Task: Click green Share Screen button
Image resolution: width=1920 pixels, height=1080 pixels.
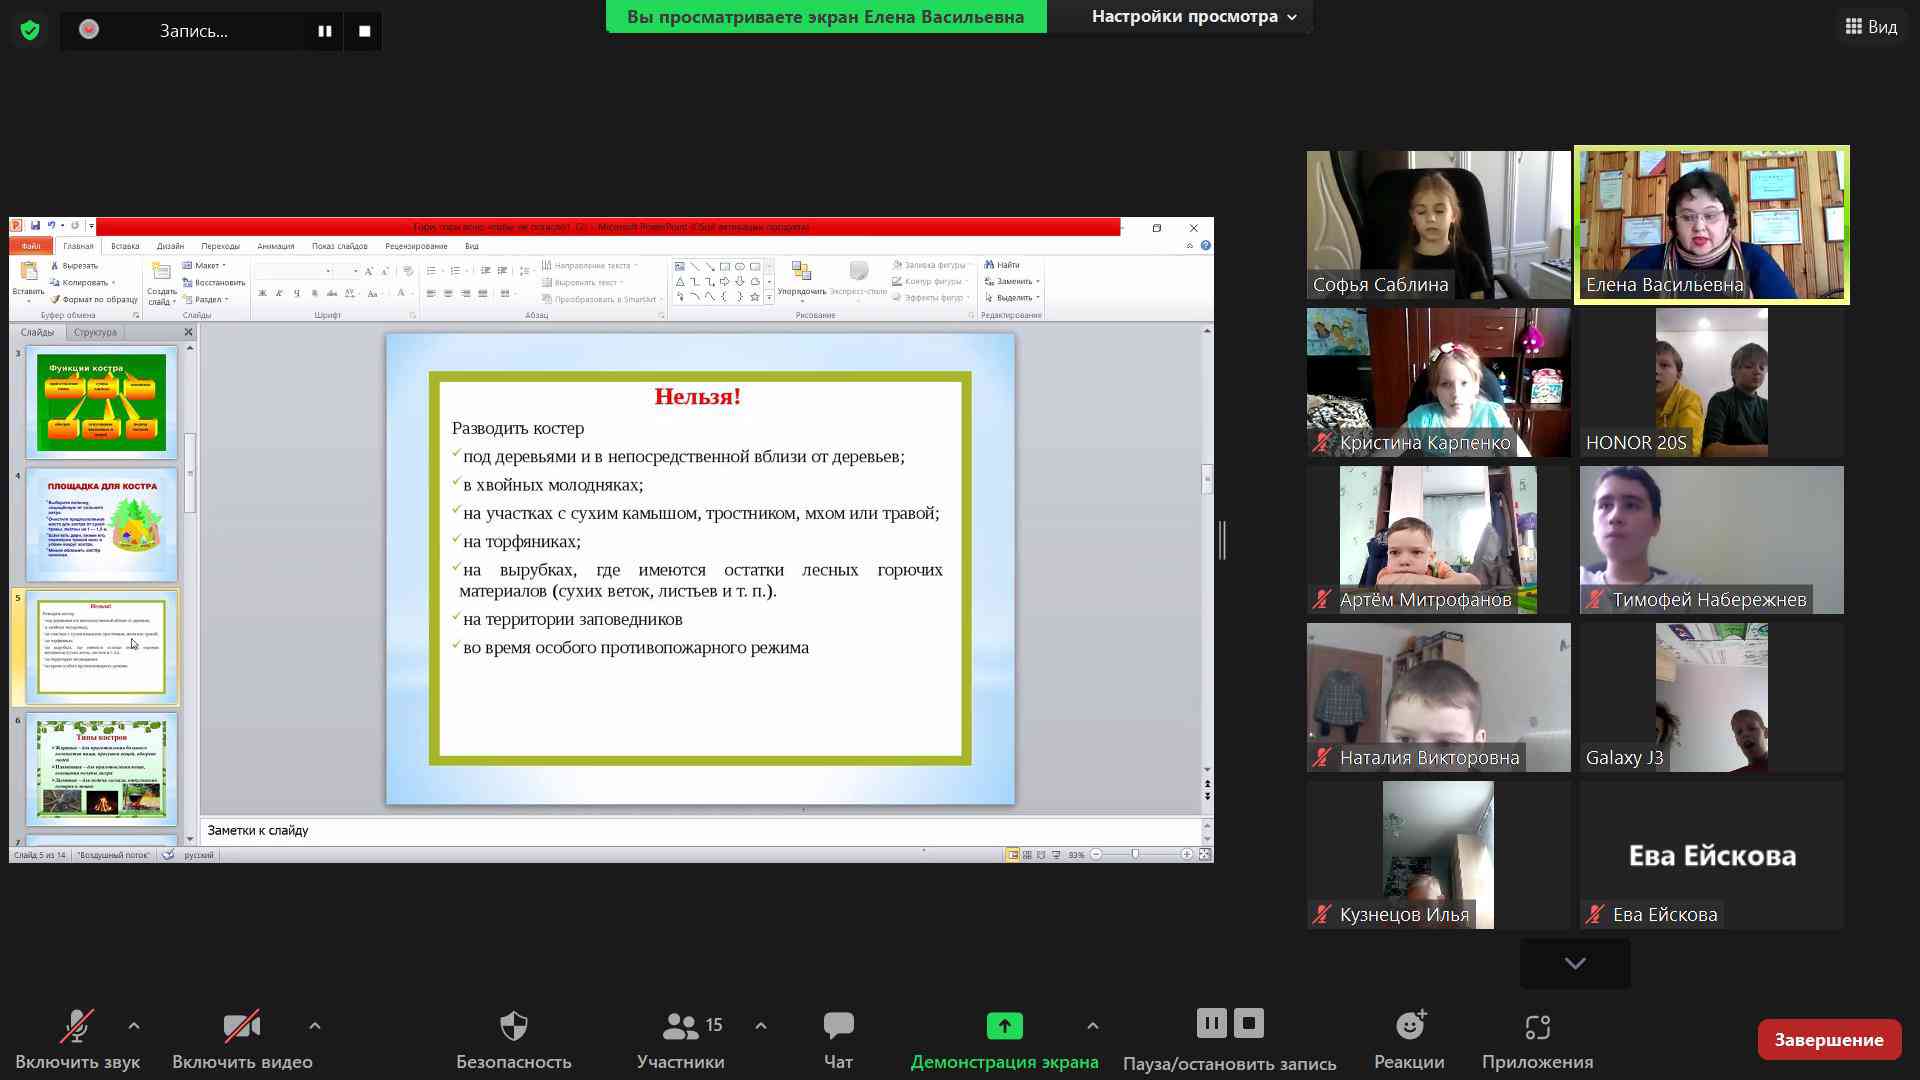Action: click(x=1004, y=1026)
